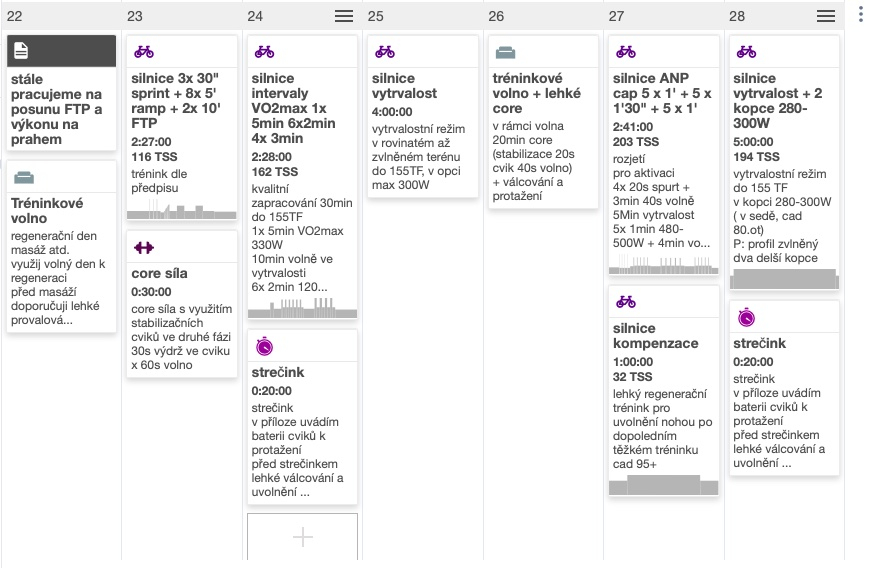
Task: Click interval graph thumbnail on VO2max workout
Action: tap(302, 308)
